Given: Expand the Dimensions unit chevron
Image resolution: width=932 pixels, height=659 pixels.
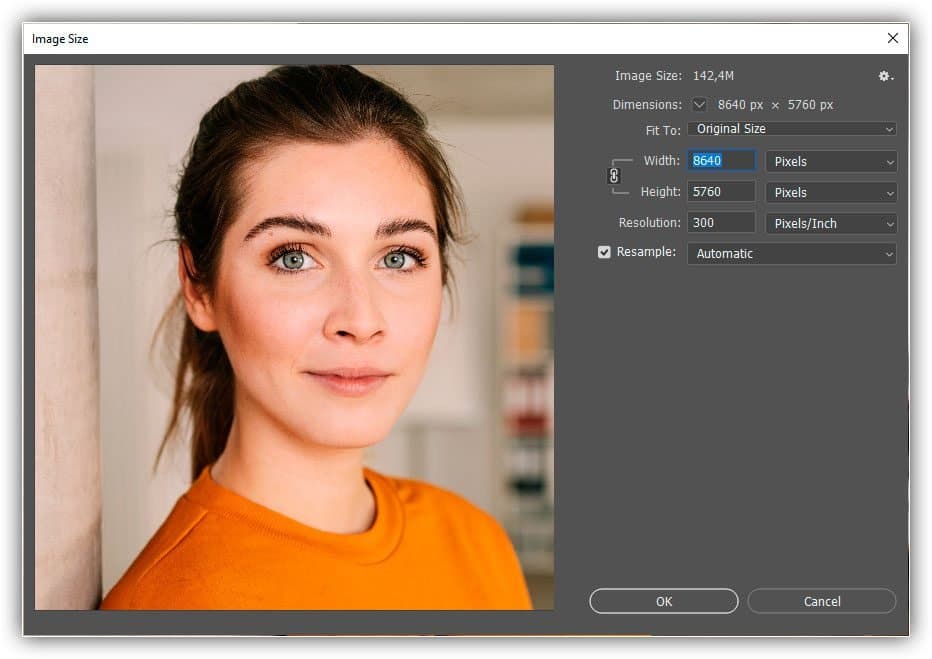Looking at the screenshot, I should pos(699,105).
